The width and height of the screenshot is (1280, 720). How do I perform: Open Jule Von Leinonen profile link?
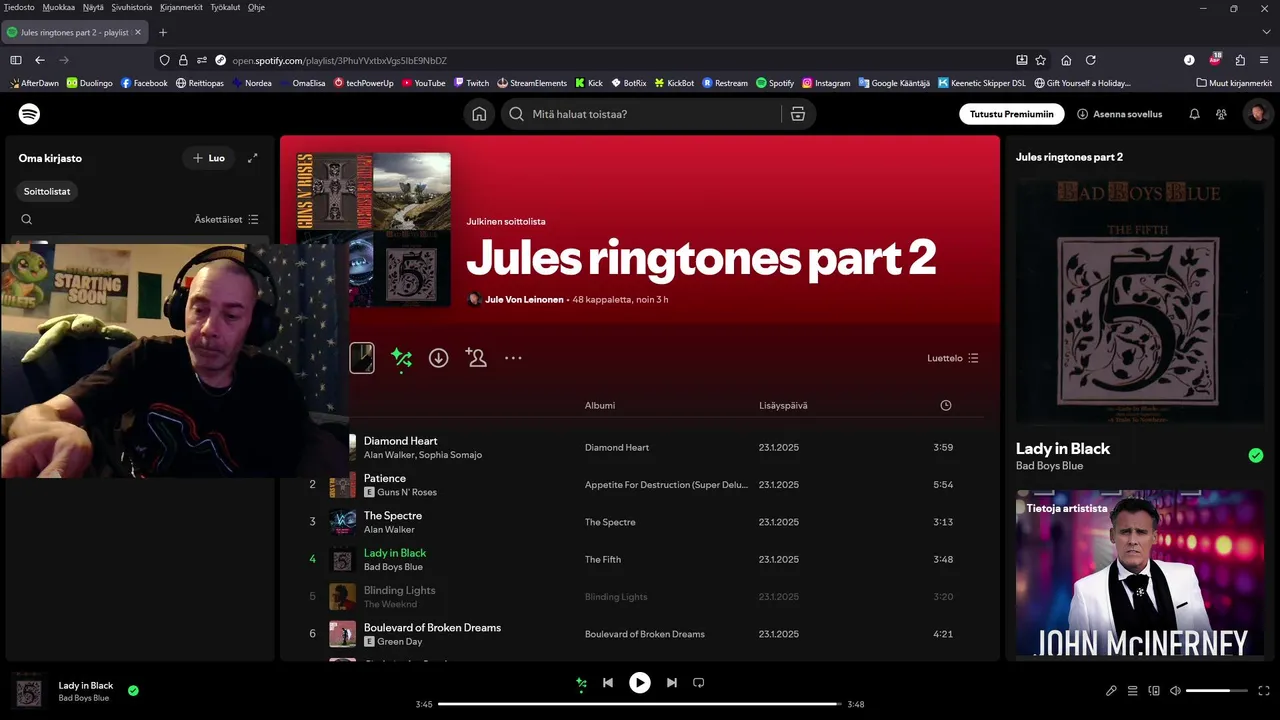point(524,299)
